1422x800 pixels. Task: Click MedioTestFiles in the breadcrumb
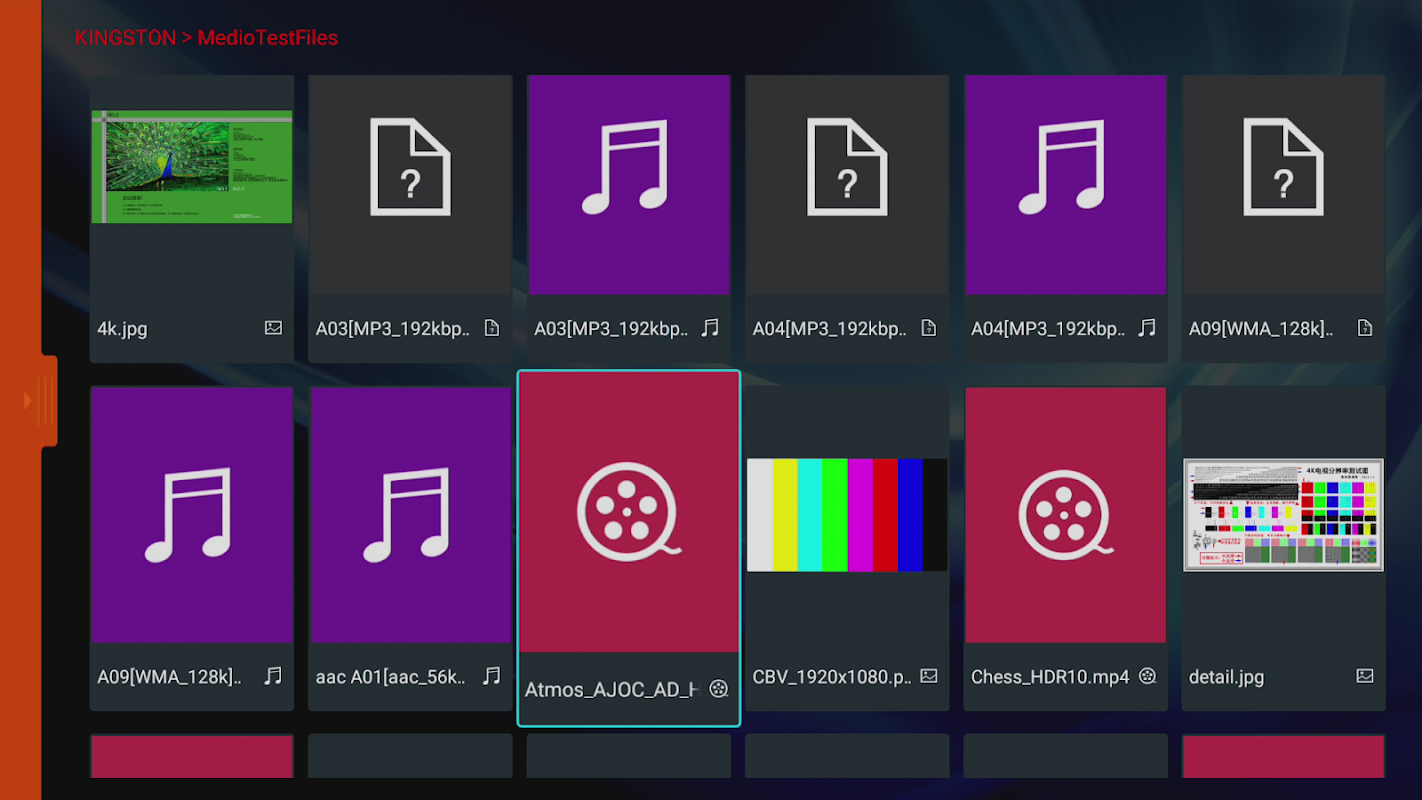pyautogui.click(x=267, y=38)
